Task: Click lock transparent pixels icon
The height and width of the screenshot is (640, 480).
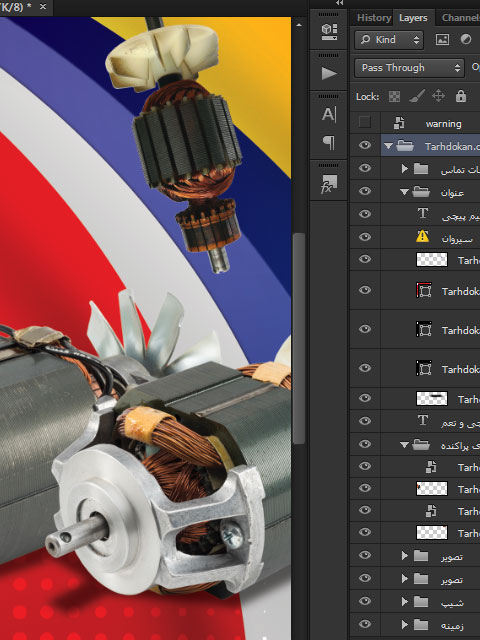Action: [394, 96]
